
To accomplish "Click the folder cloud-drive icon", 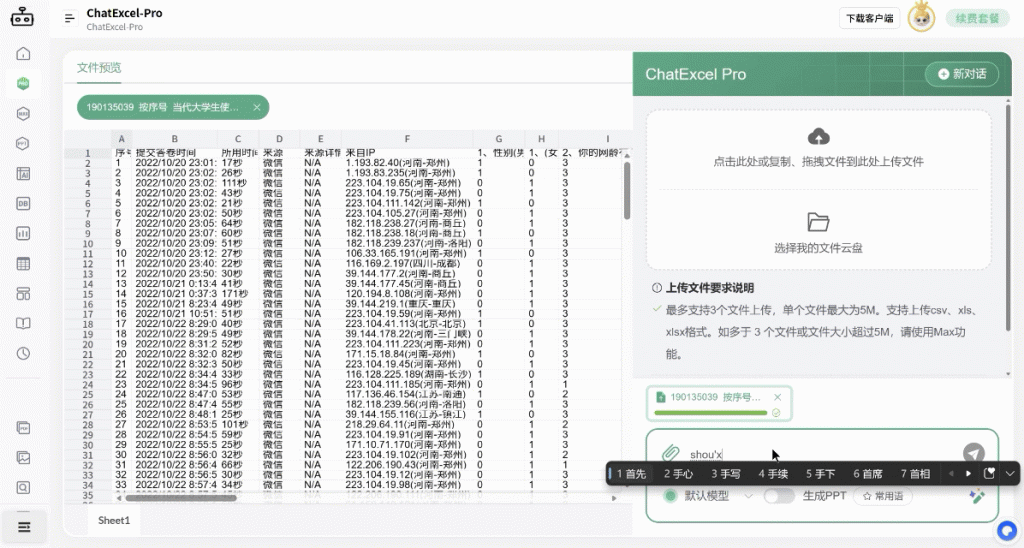I will coord(818,222).
